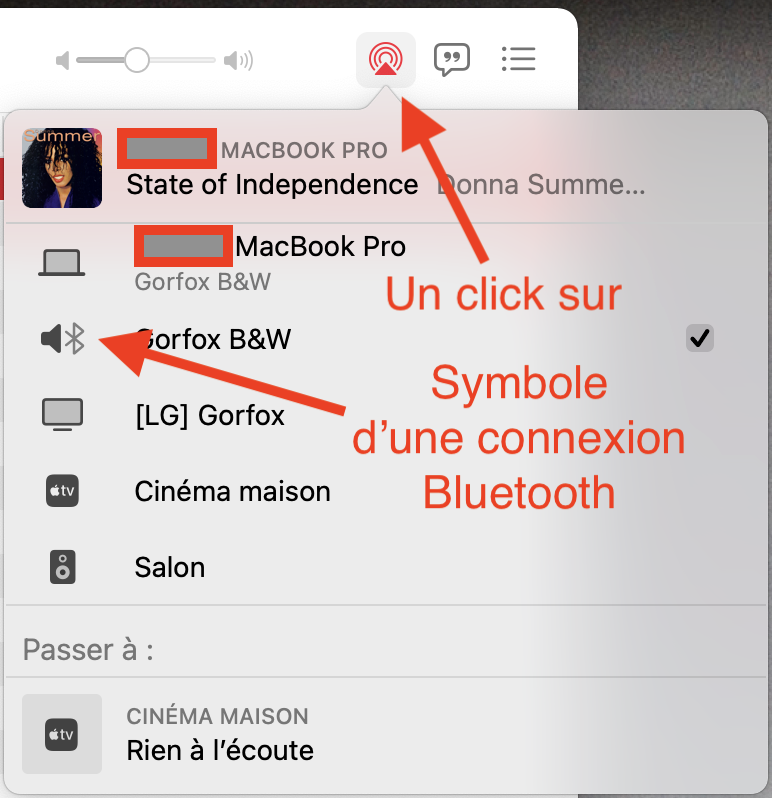This screenshot has width=772, height=798.
Task: Select Cinéma maison as audio output
Action: point(386,491)
